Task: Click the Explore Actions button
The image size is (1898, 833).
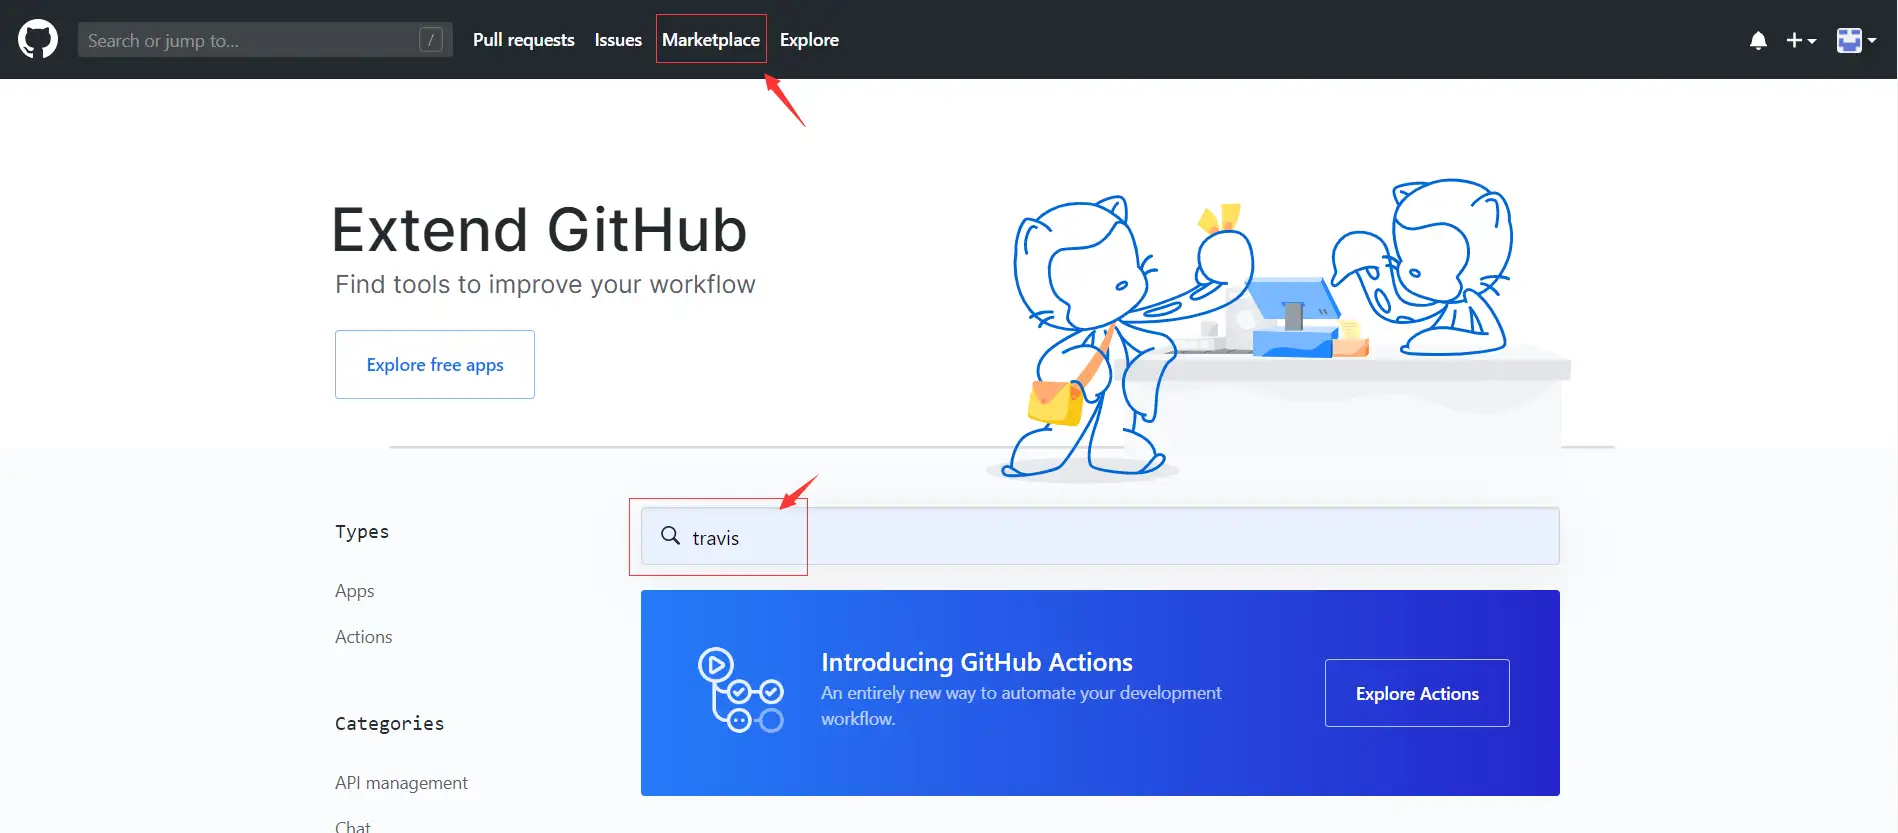Action: tap(1416, 693)
